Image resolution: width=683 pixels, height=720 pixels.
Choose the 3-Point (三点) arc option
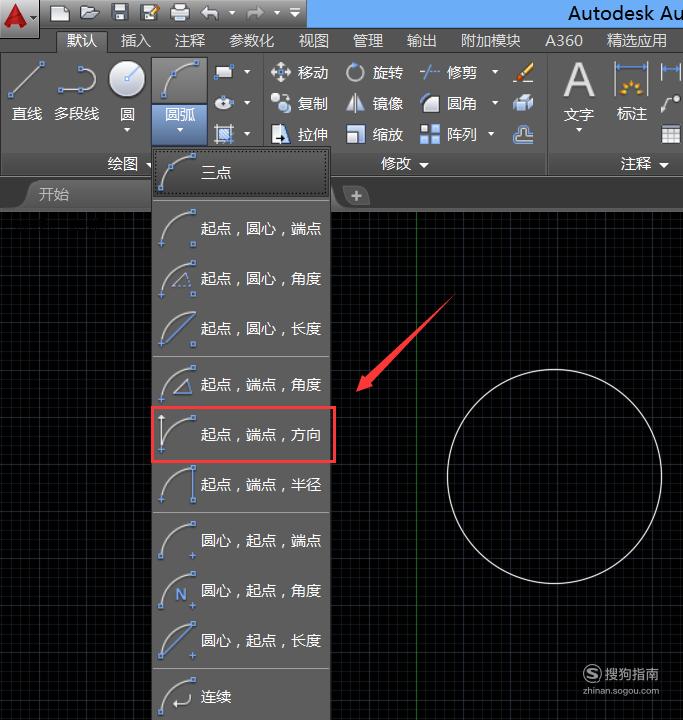(x=241, y=173)
